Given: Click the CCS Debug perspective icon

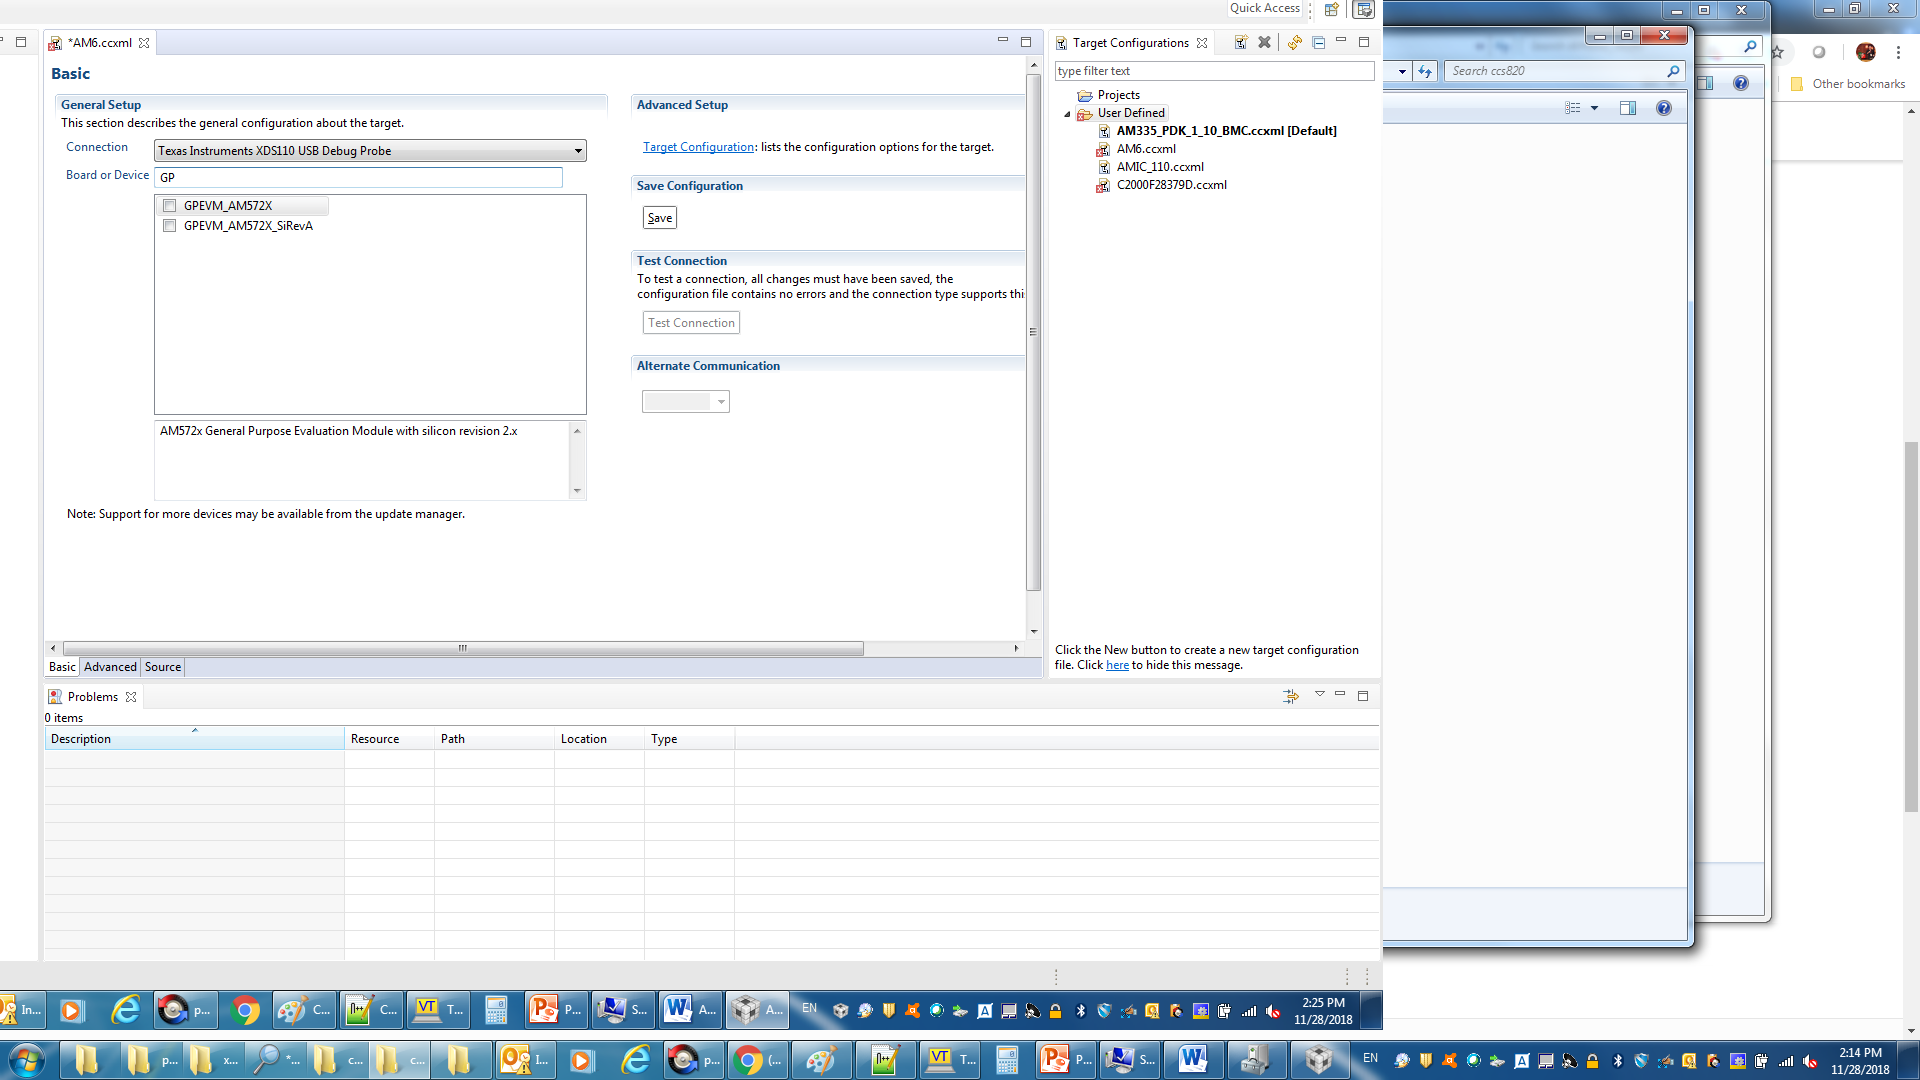Looking at the screenshot, I should tap(1363, 9).
